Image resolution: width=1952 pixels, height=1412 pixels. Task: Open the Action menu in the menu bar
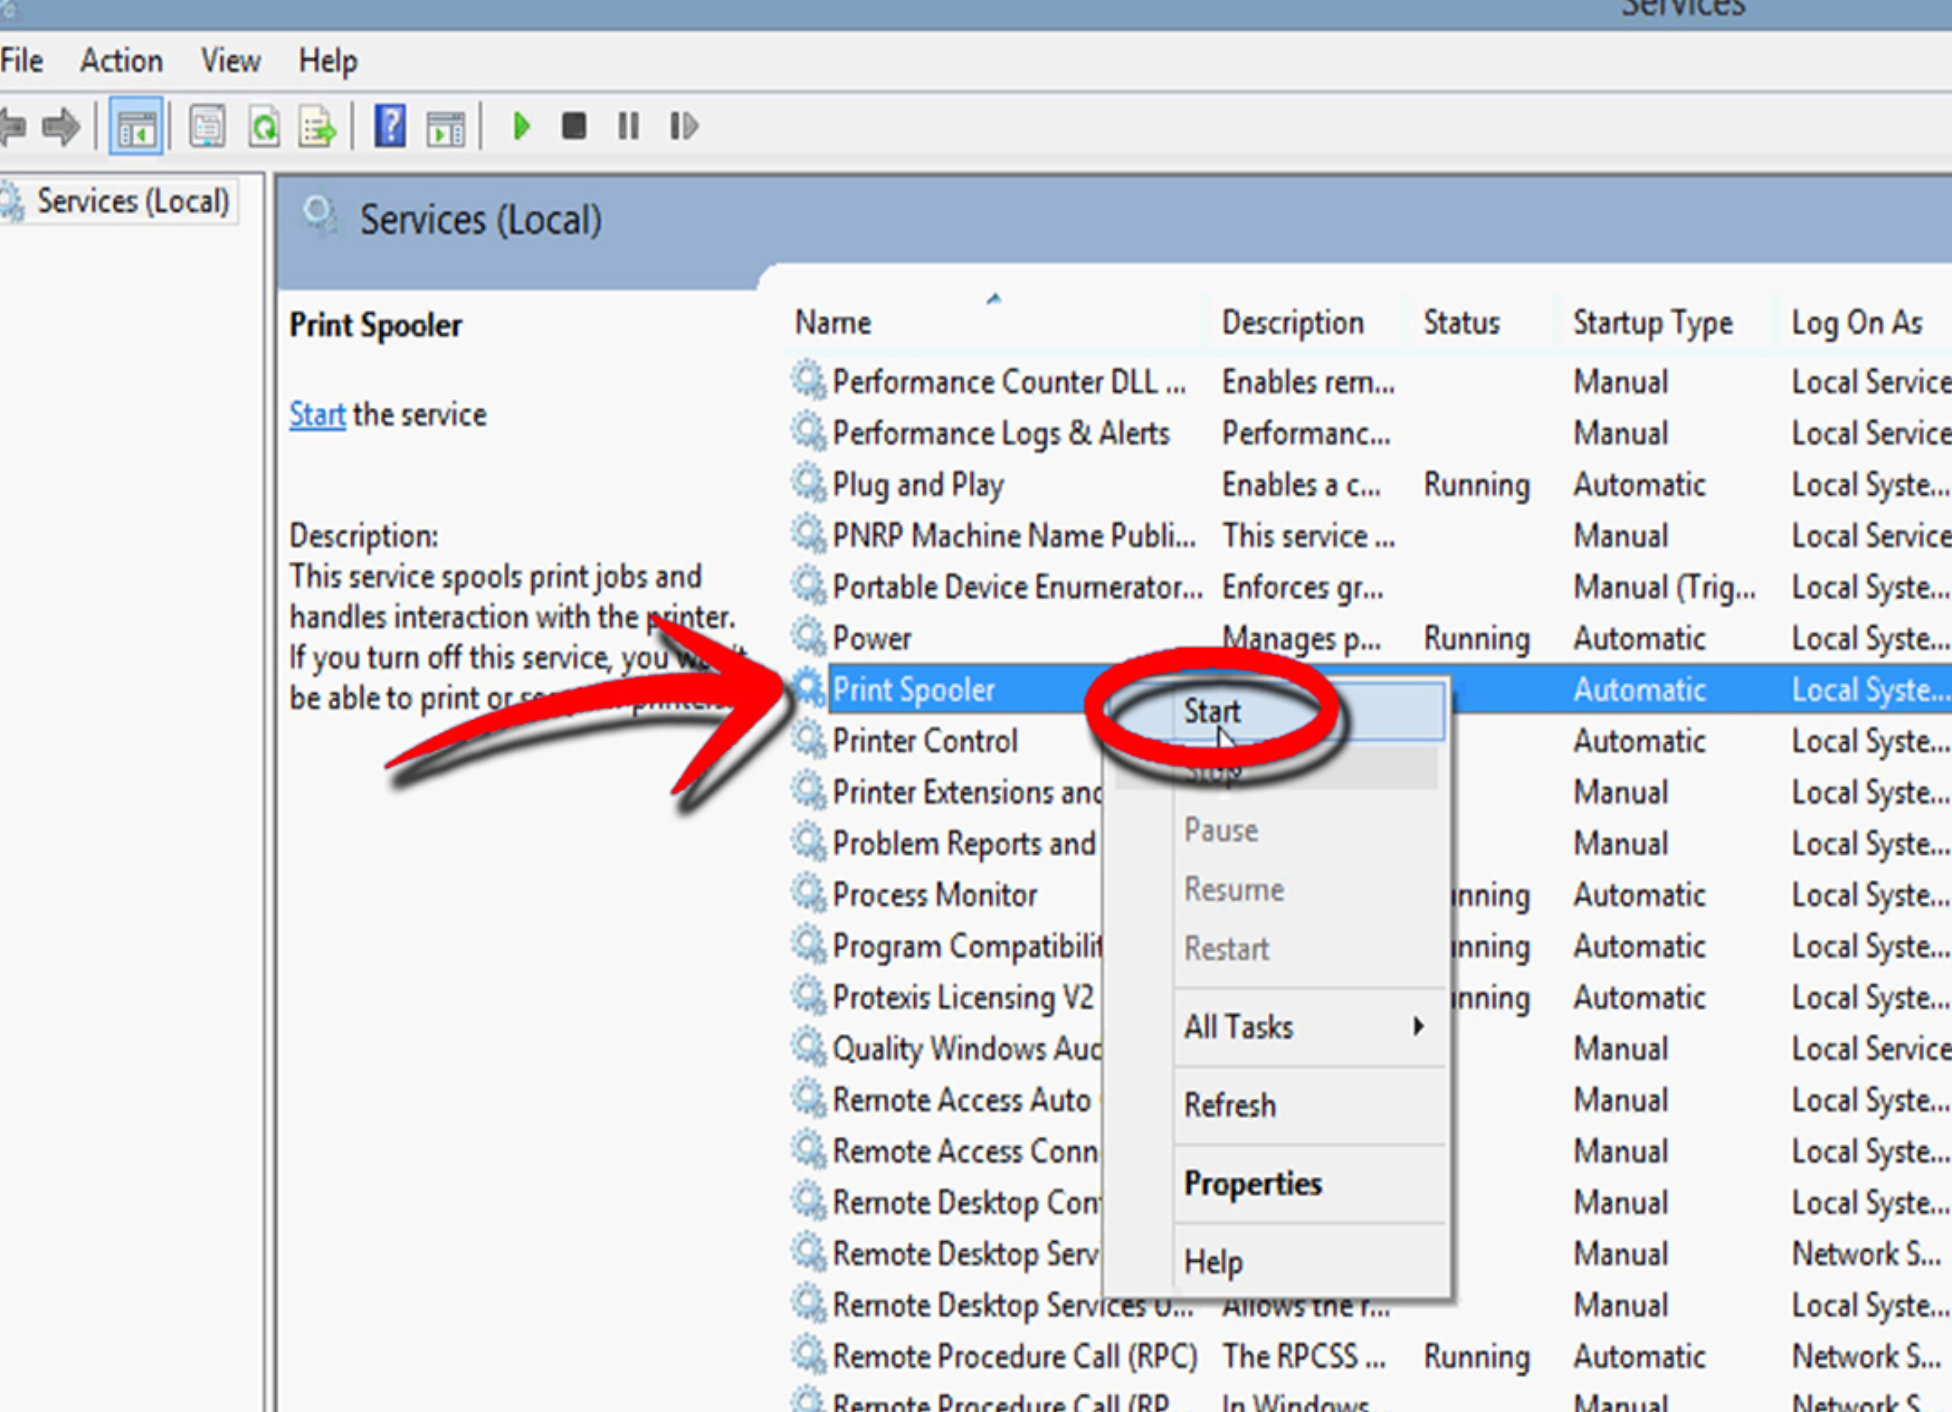[x=121, y=61]
